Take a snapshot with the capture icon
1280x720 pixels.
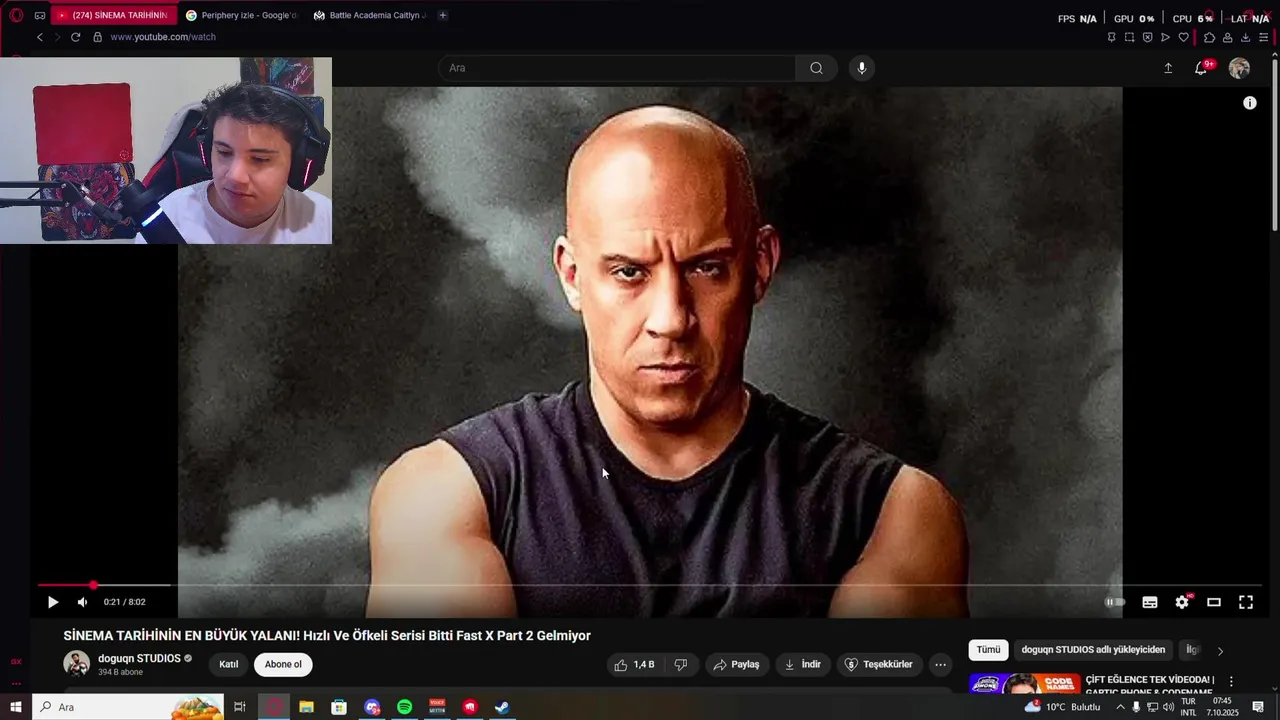tap(1129, 37)
